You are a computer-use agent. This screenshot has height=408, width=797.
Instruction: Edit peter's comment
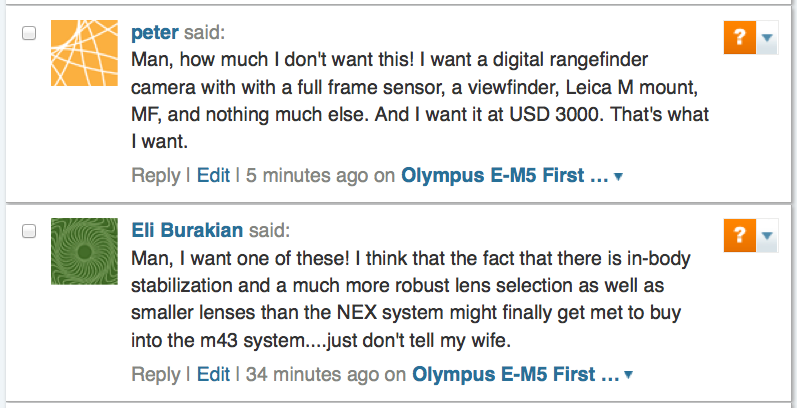tap(213, 176)
